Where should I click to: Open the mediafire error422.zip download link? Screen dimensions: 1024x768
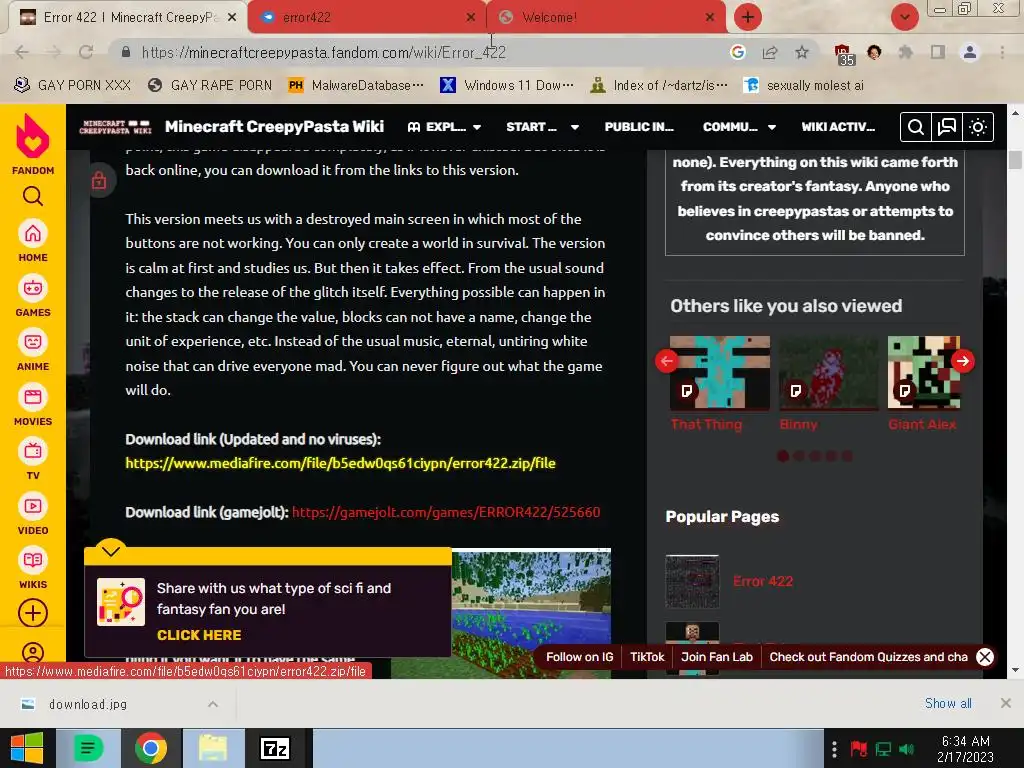(340, 463)
